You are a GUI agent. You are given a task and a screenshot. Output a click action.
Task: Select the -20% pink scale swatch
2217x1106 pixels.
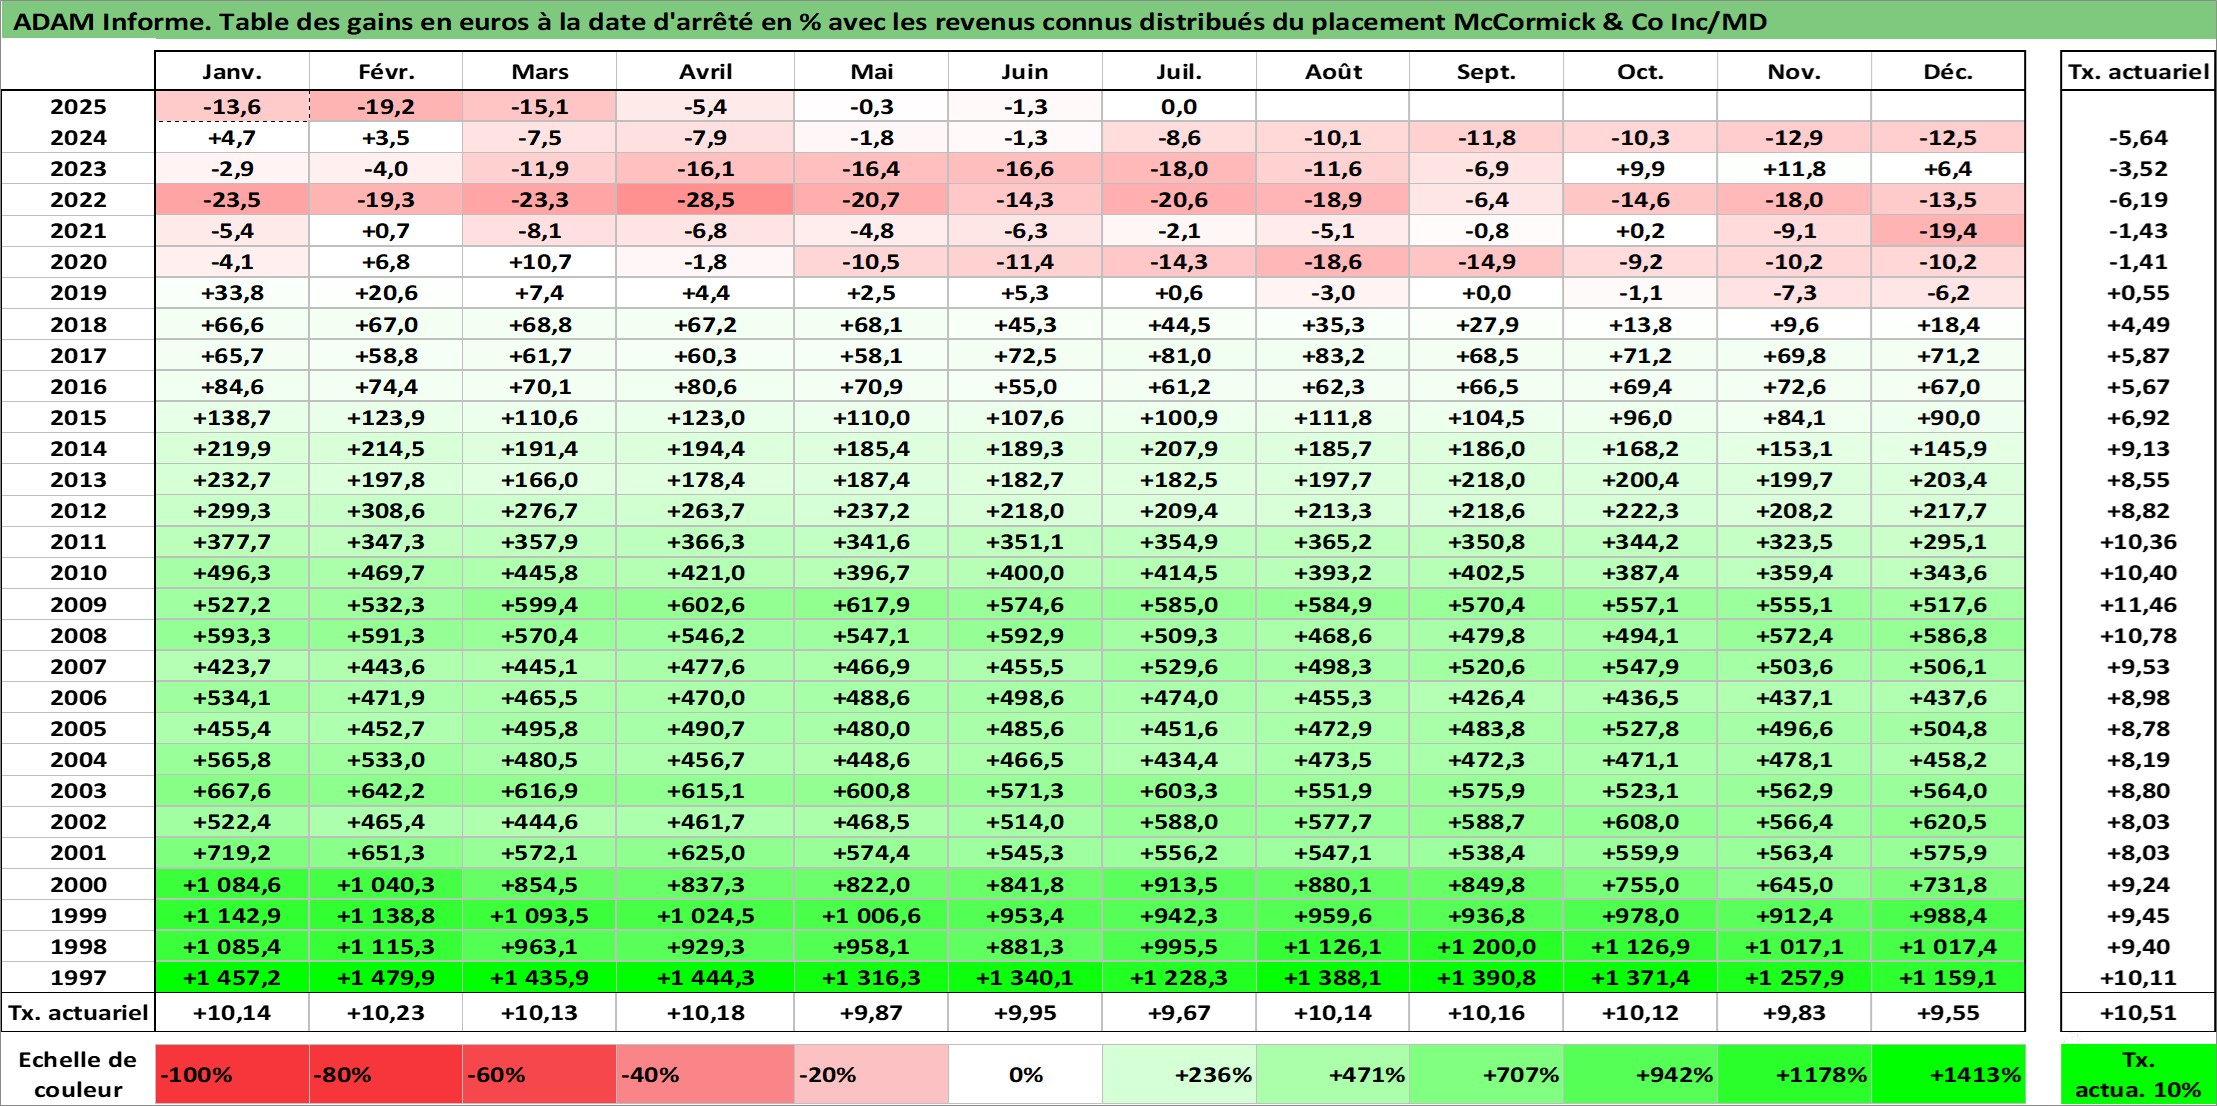pyautogui.click(x=871, y=1074)
